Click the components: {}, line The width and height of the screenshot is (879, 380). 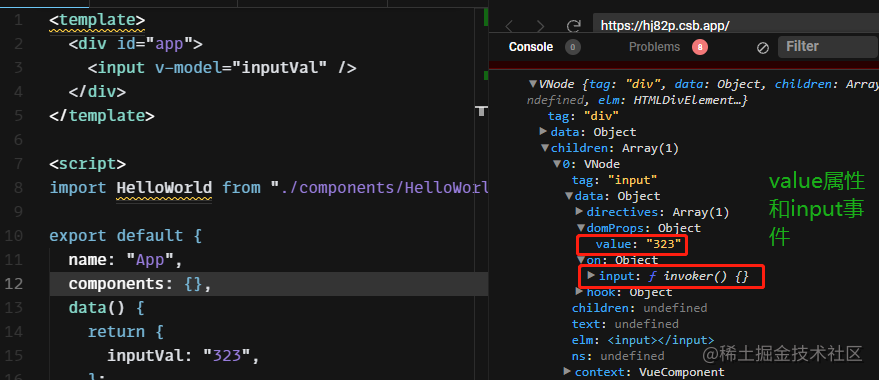pos(140,284)
